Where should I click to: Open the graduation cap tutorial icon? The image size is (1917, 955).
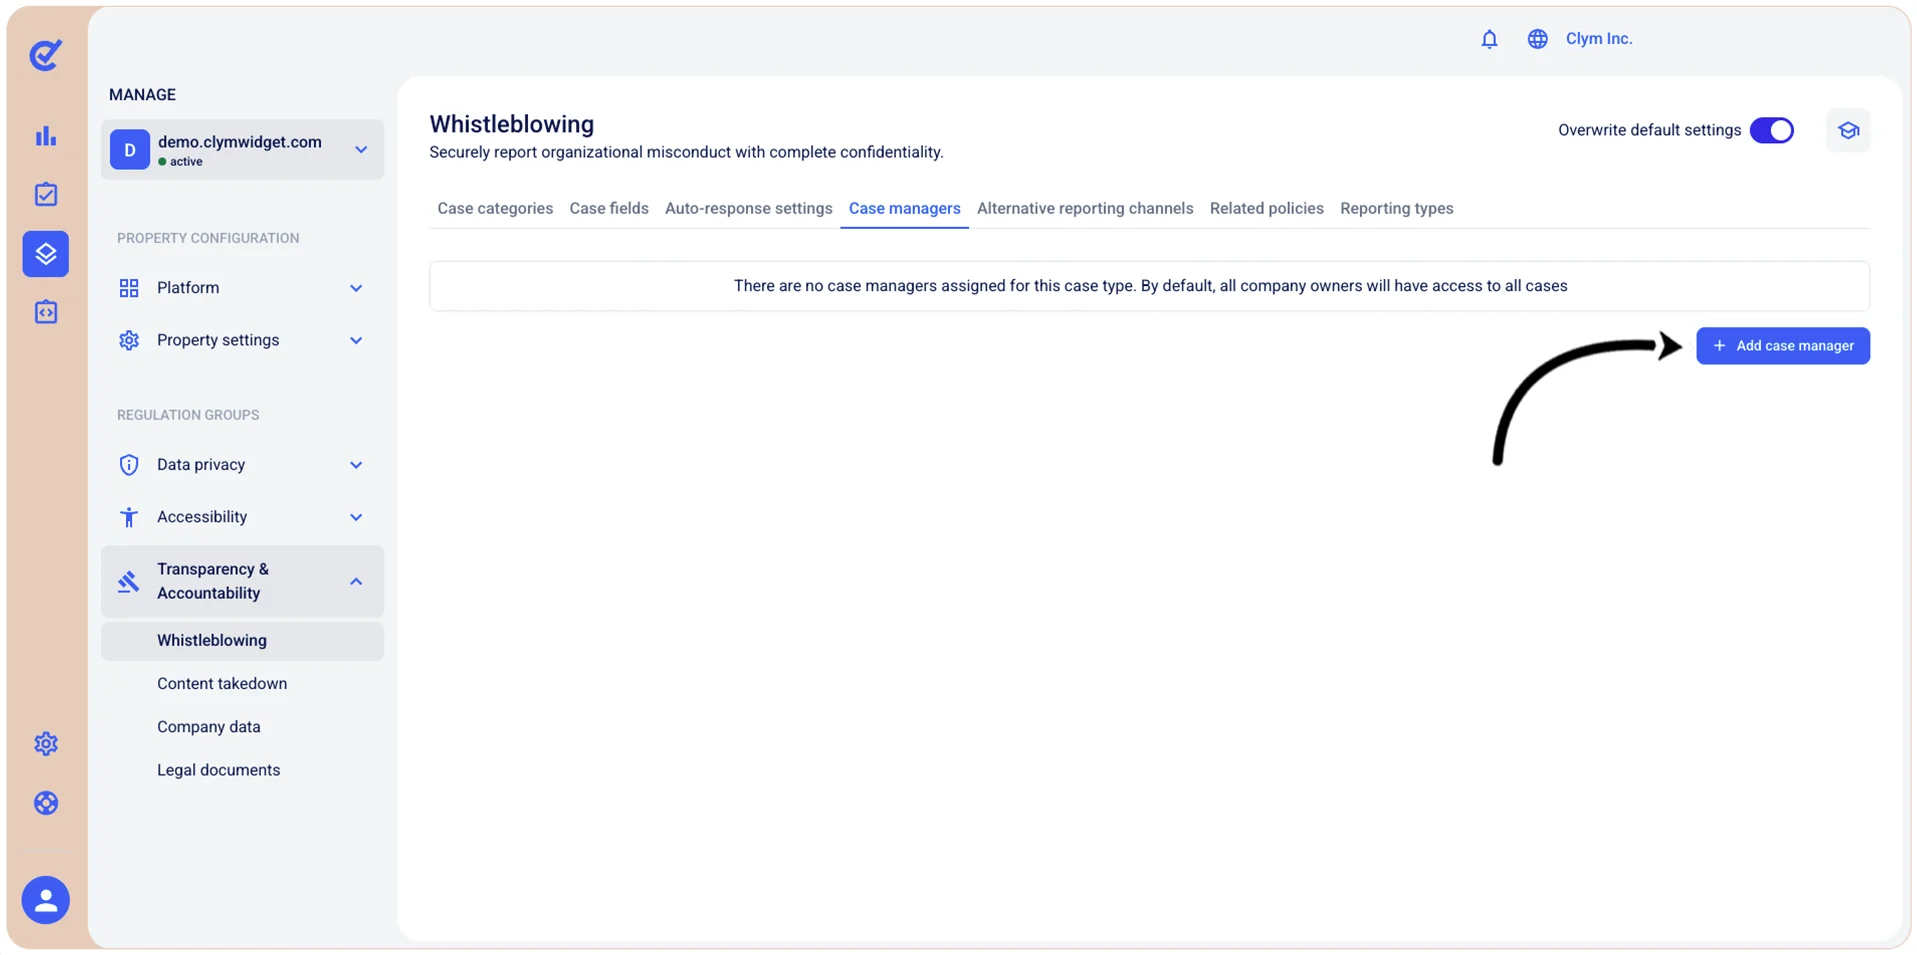tap(1848, 131)
